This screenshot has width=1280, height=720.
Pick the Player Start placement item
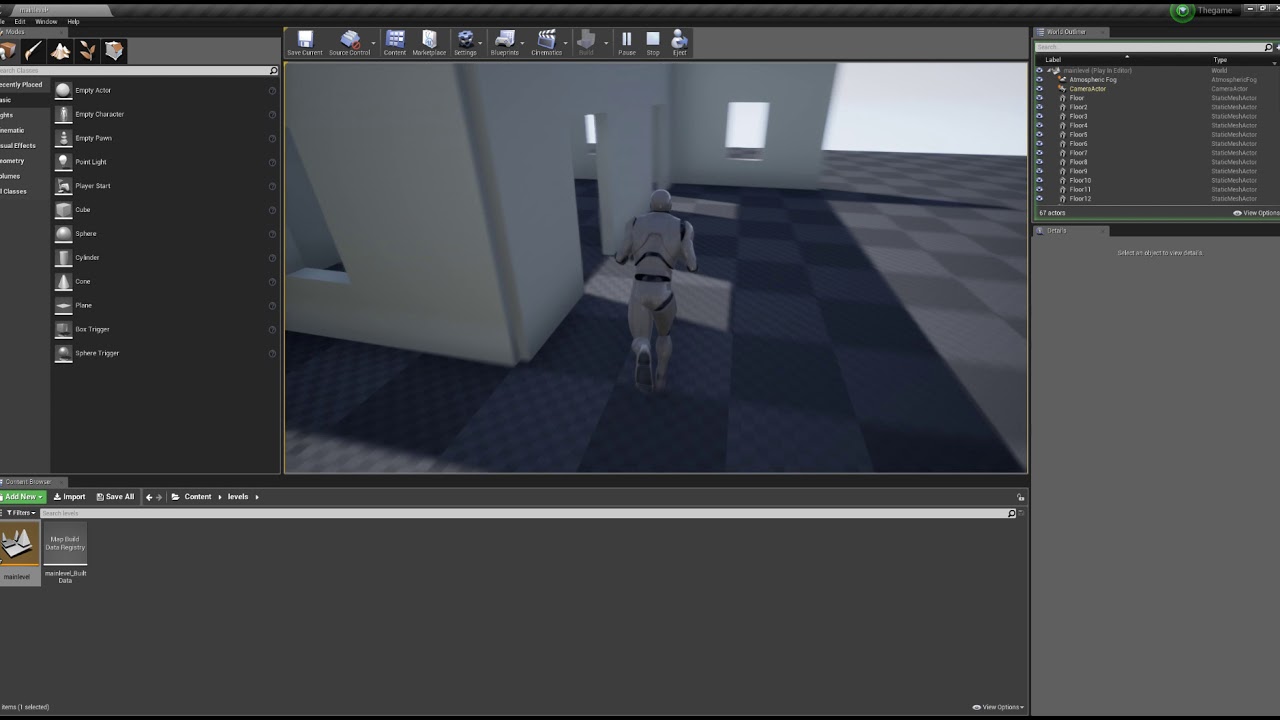point(166,186)
